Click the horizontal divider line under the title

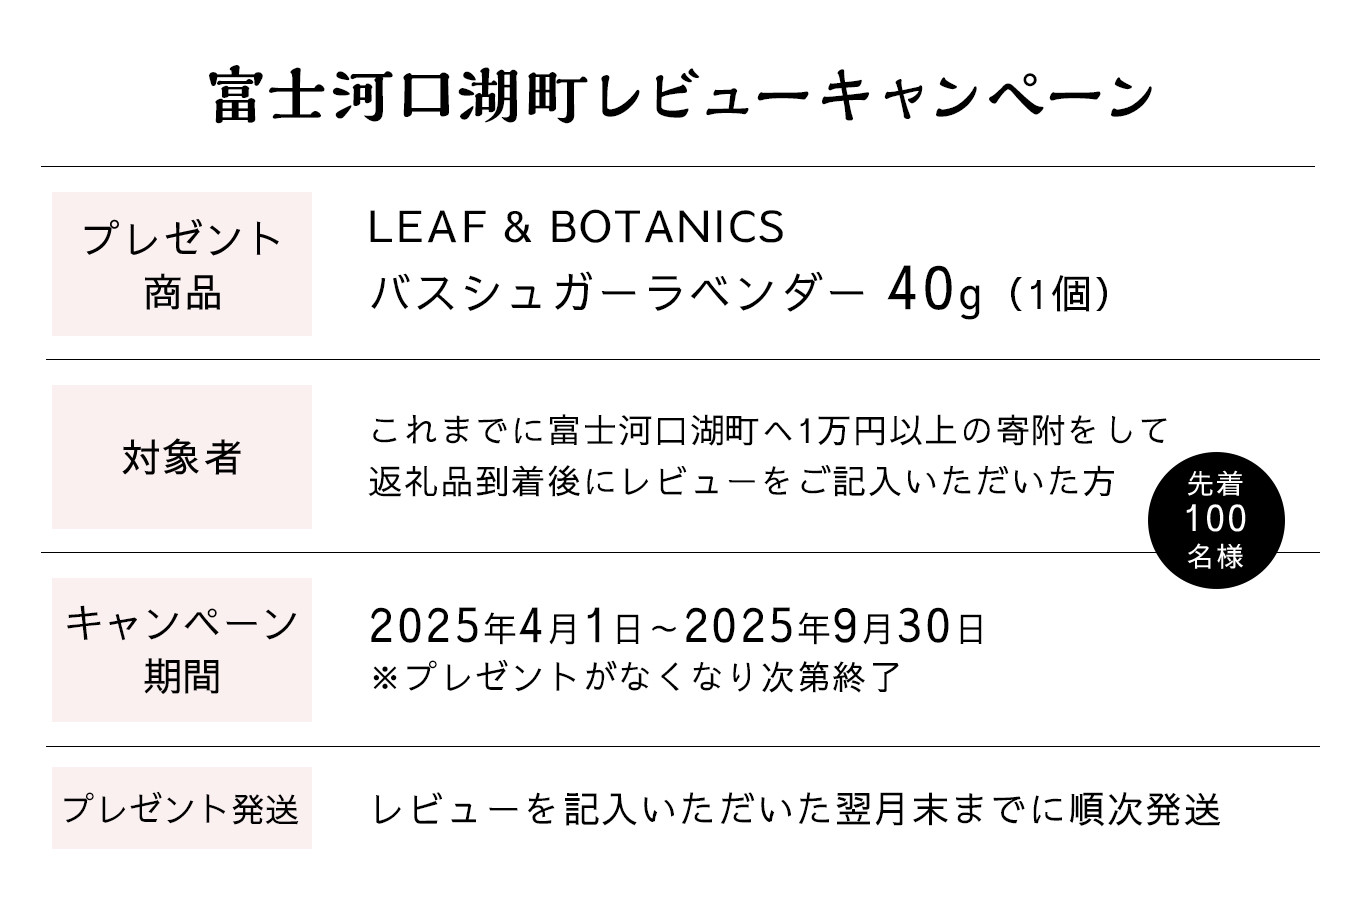[x=678, y=166]
